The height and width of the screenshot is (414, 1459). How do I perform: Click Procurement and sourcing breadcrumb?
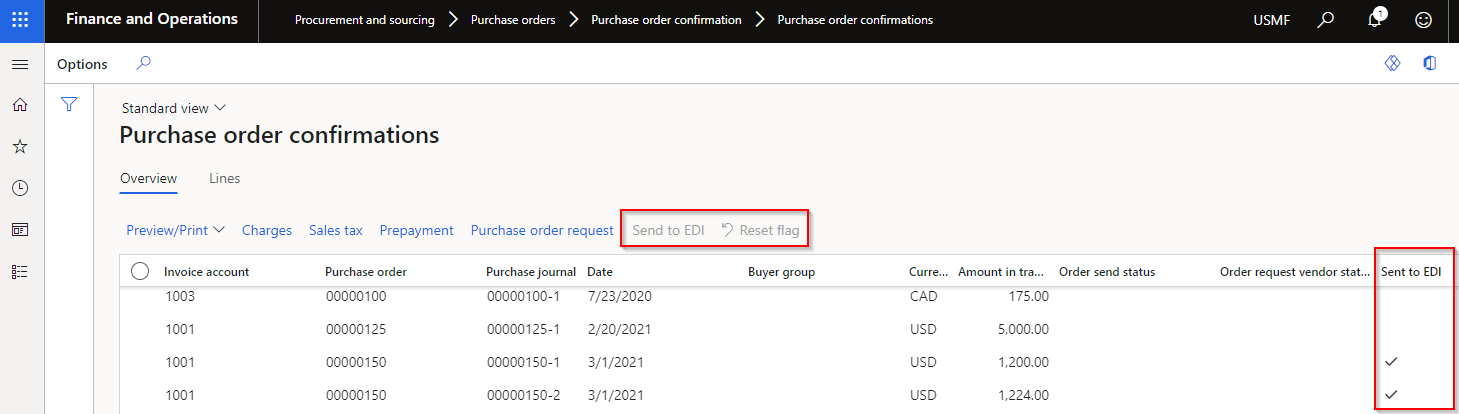(364, 20)
